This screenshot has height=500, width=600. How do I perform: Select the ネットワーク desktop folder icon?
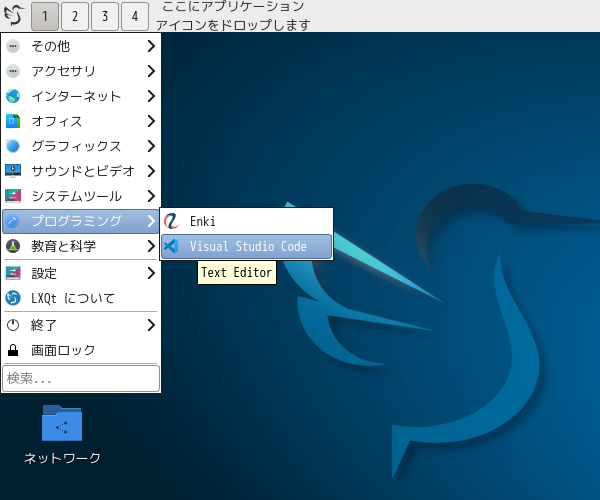62,423
